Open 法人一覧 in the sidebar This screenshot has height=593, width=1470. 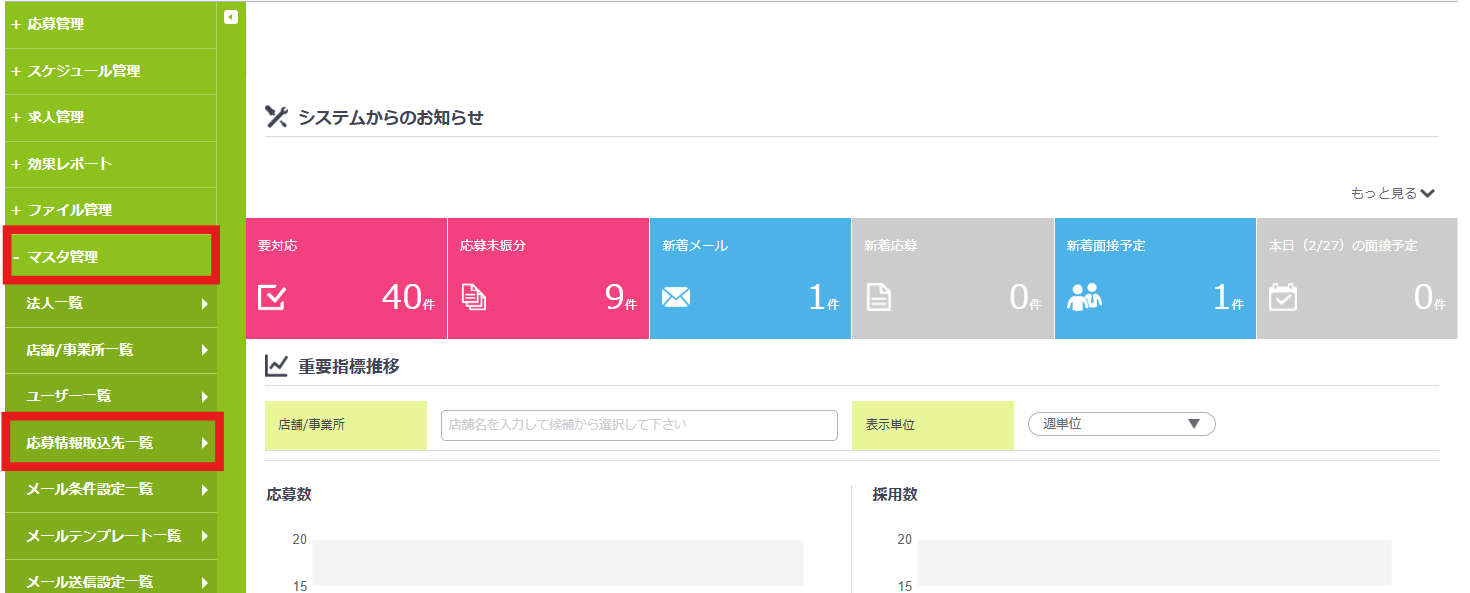[110, 304]
